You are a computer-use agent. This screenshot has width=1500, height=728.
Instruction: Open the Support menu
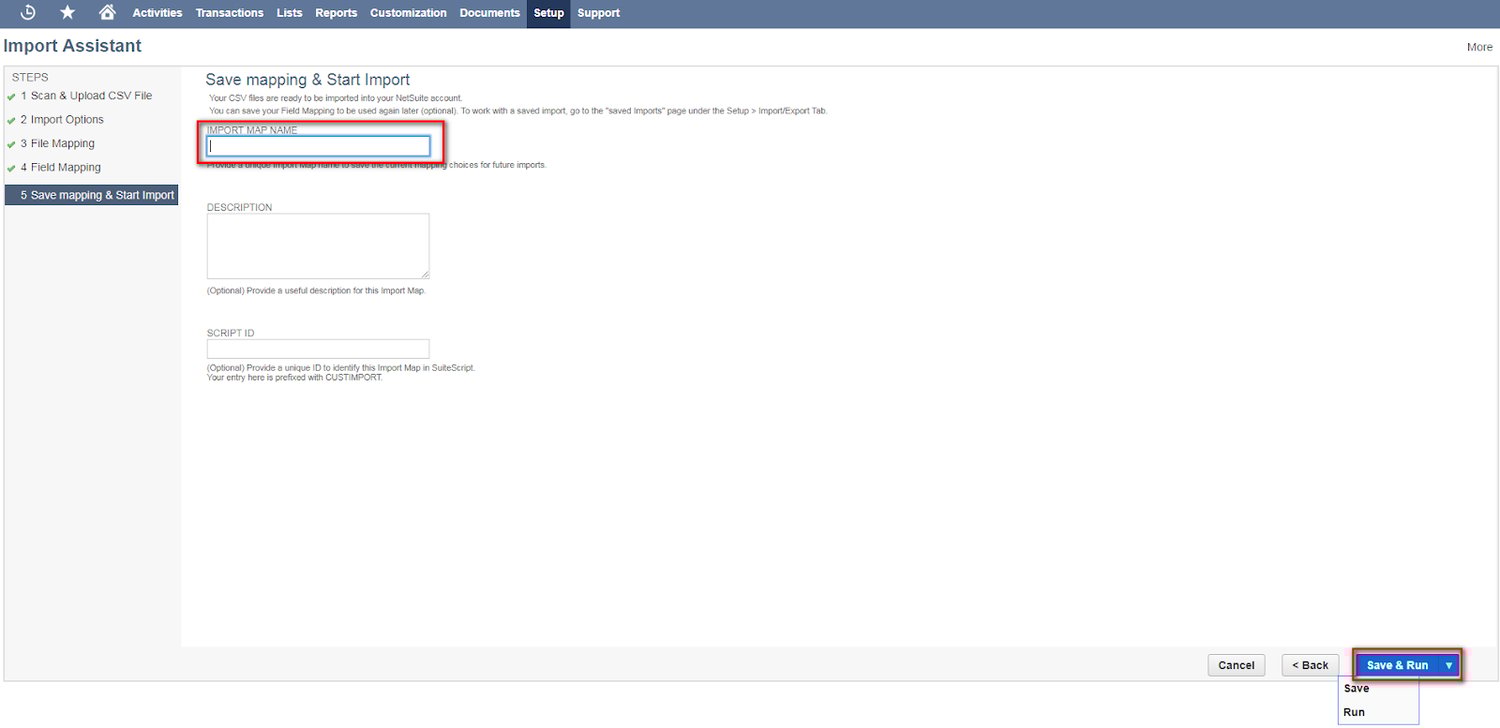click(598, 13)
